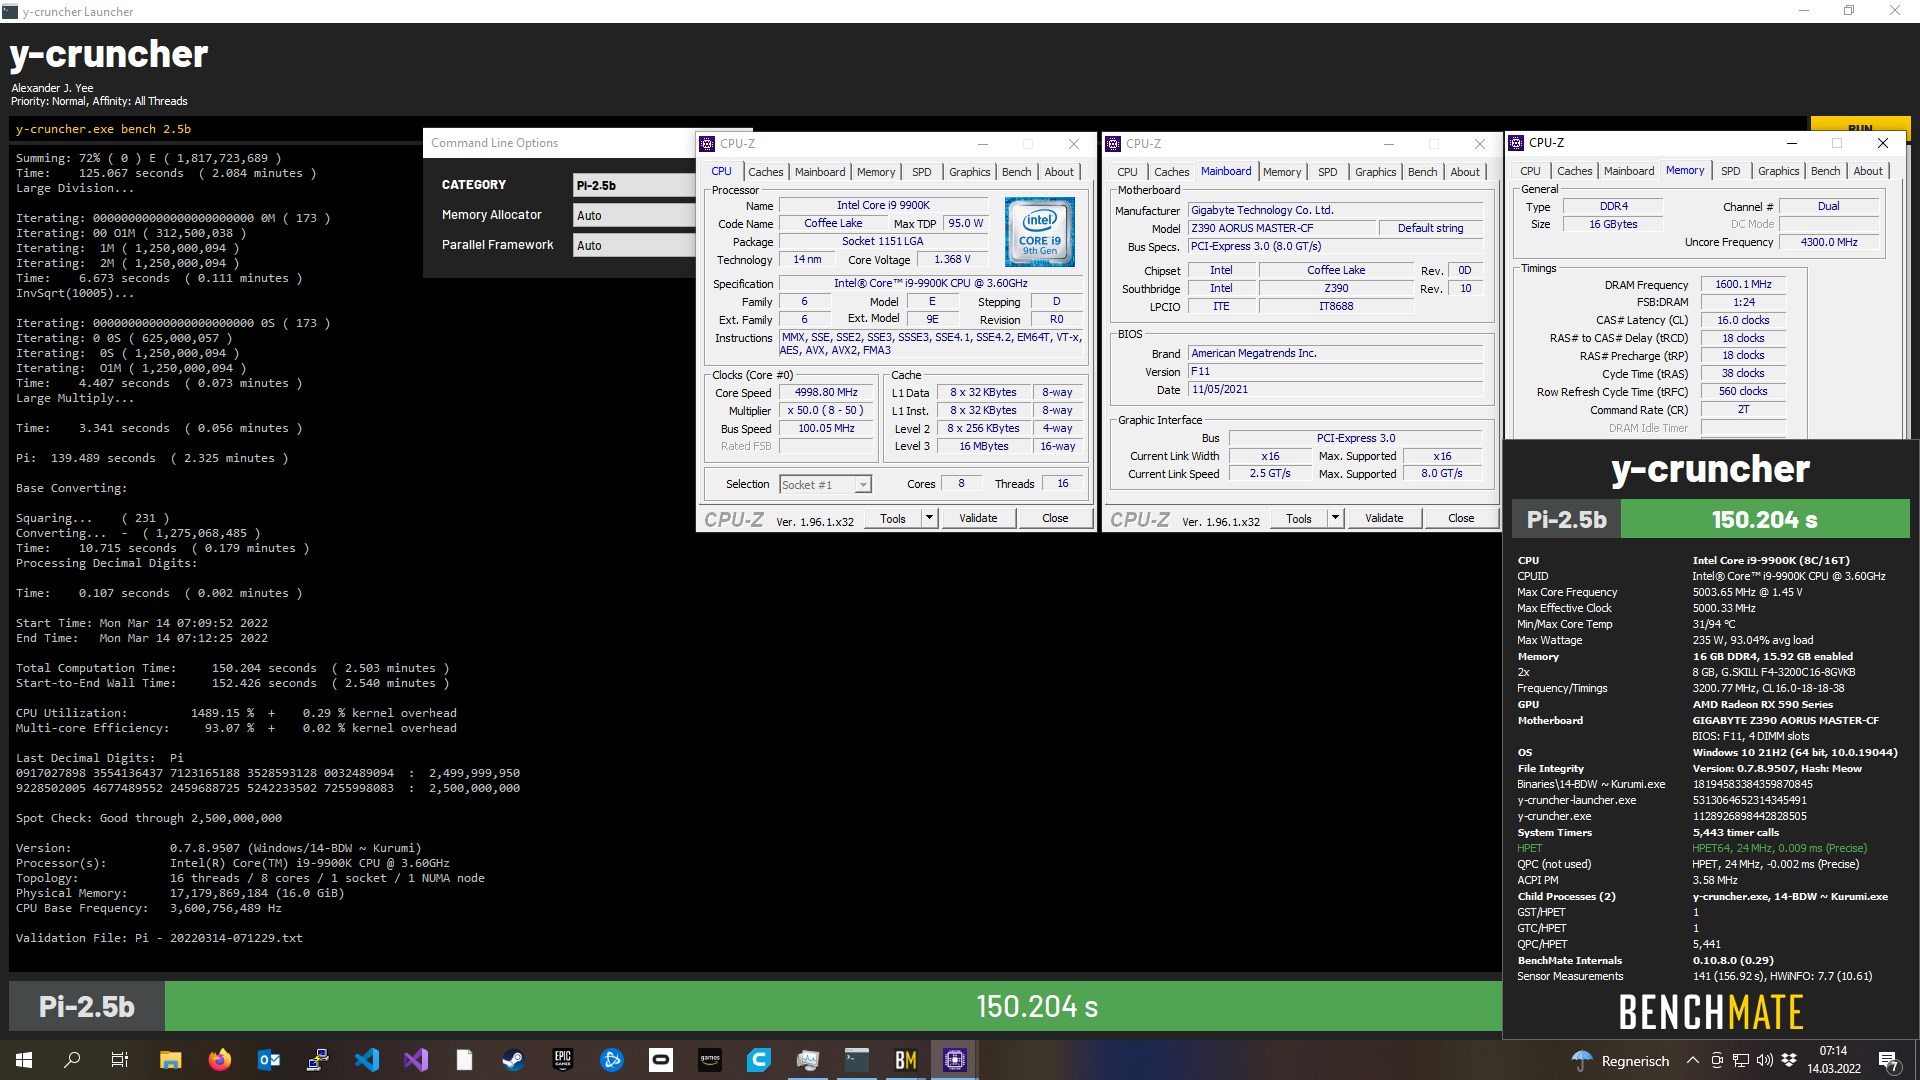Click the volume tray icon
Screen dimensions: 1920x1080
(x=1765, y=1060)
